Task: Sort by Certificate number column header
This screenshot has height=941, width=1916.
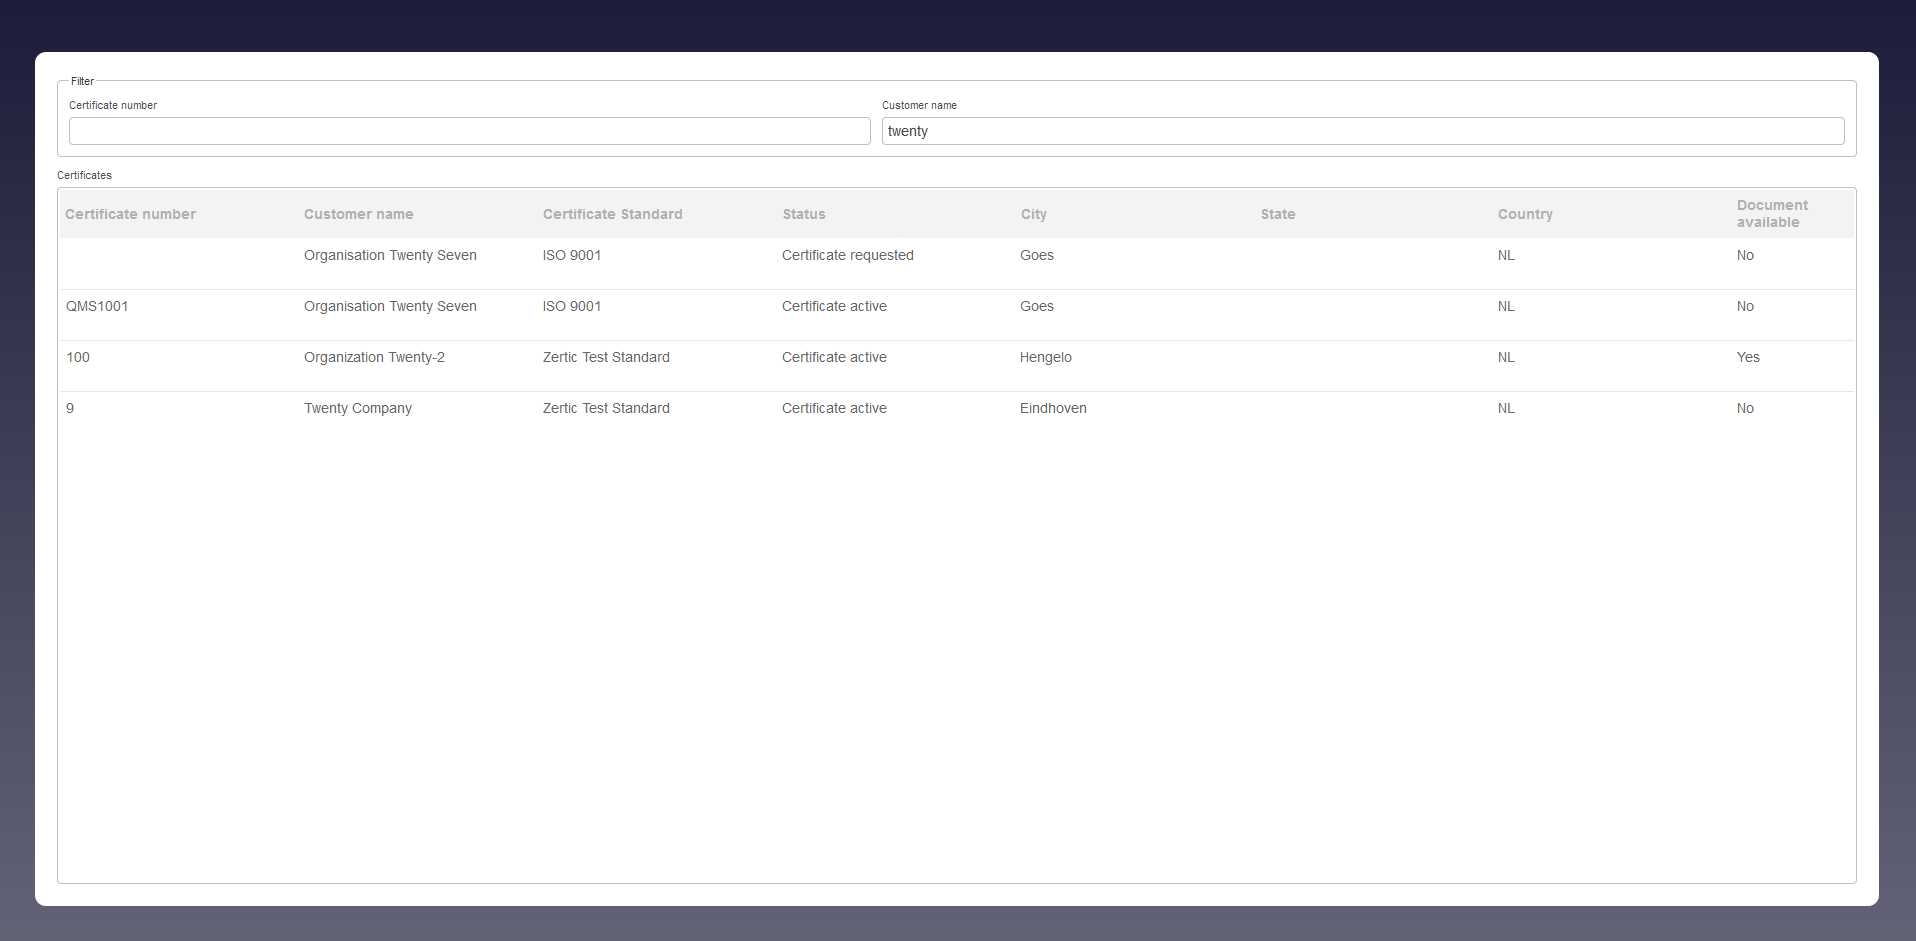Action: (x=130, y=214)
